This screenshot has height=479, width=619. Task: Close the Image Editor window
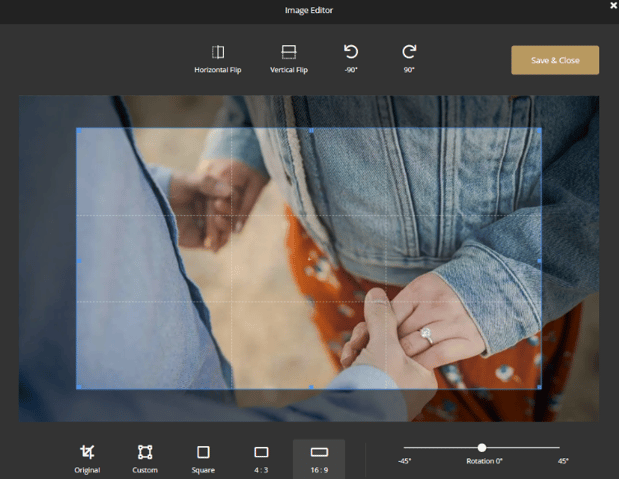click(613, 5)
